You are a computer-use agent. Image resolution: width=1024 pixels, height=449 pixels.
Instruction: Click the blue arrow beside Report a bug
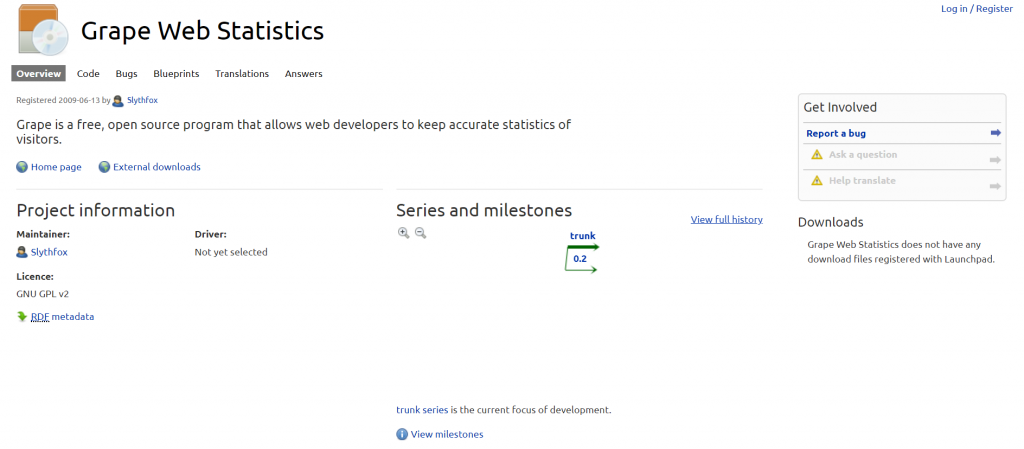(995, 133)
